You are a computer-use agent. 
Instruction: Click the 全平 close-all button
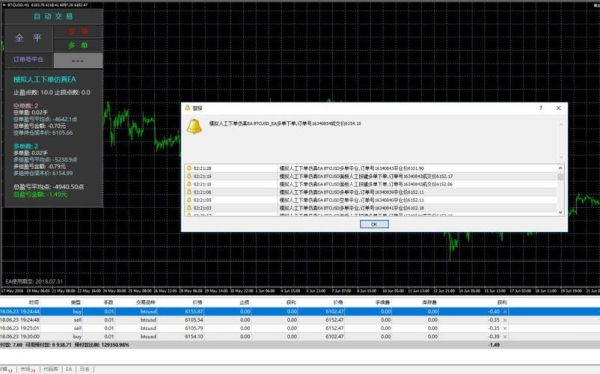coord(28,38)
